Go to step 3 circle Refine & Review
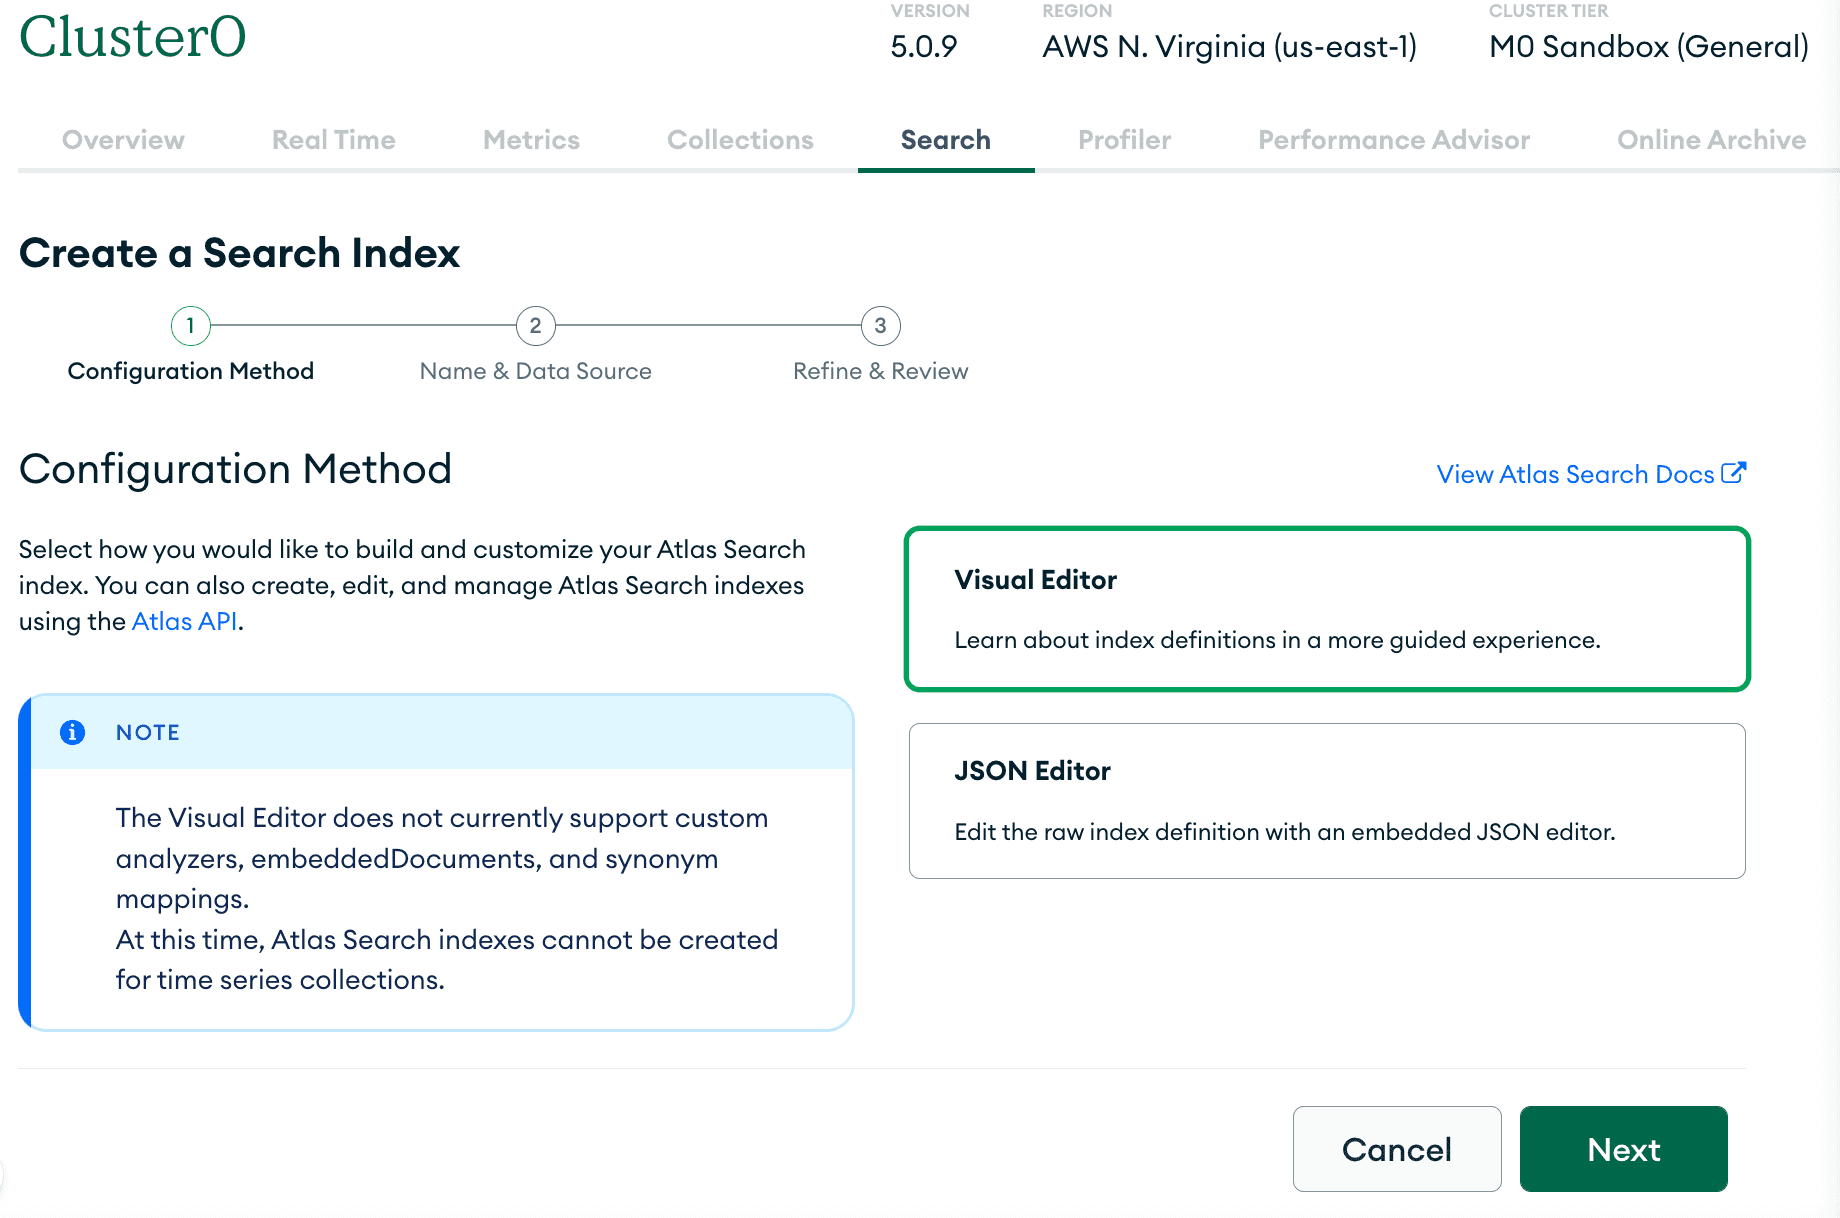Image resolution: width=1840 pixels, height=1218 pixels. [x=880, y=326]
